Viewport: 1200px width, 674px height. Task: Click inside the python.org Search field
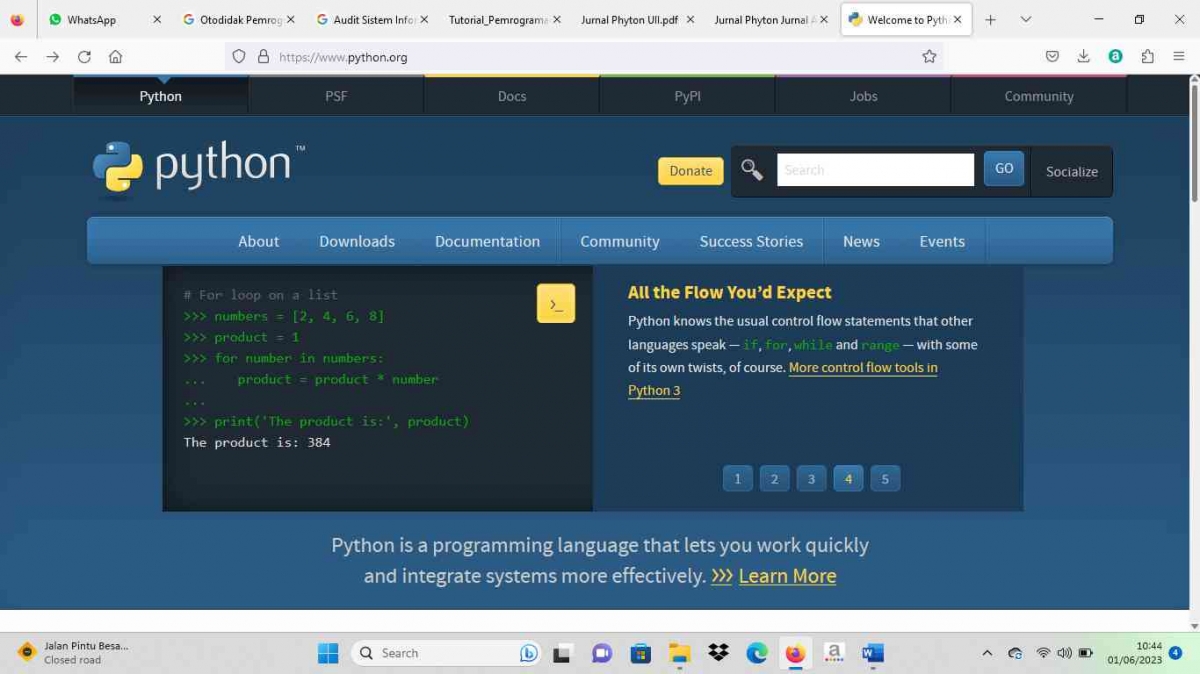875,169
